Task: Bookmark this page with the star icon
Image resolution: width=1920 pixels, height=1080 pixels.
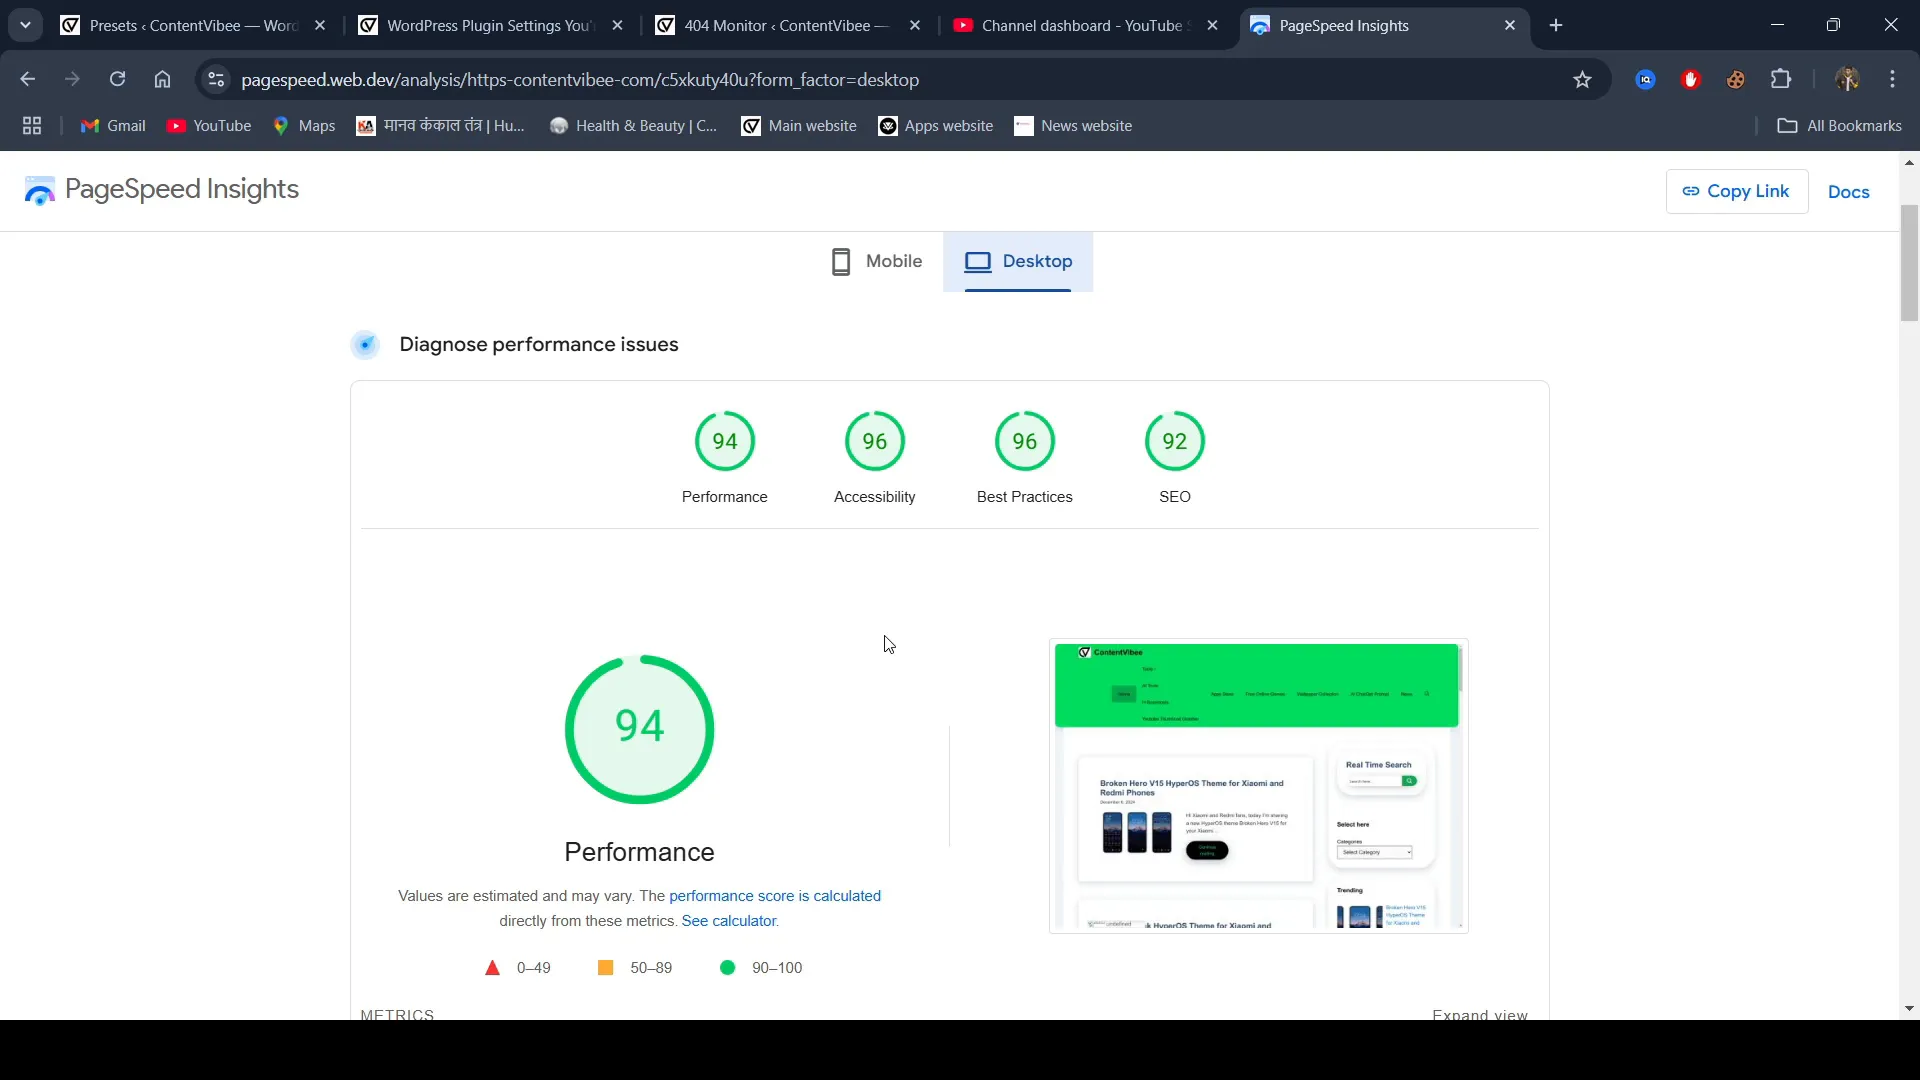Action: pos(1582,79)
